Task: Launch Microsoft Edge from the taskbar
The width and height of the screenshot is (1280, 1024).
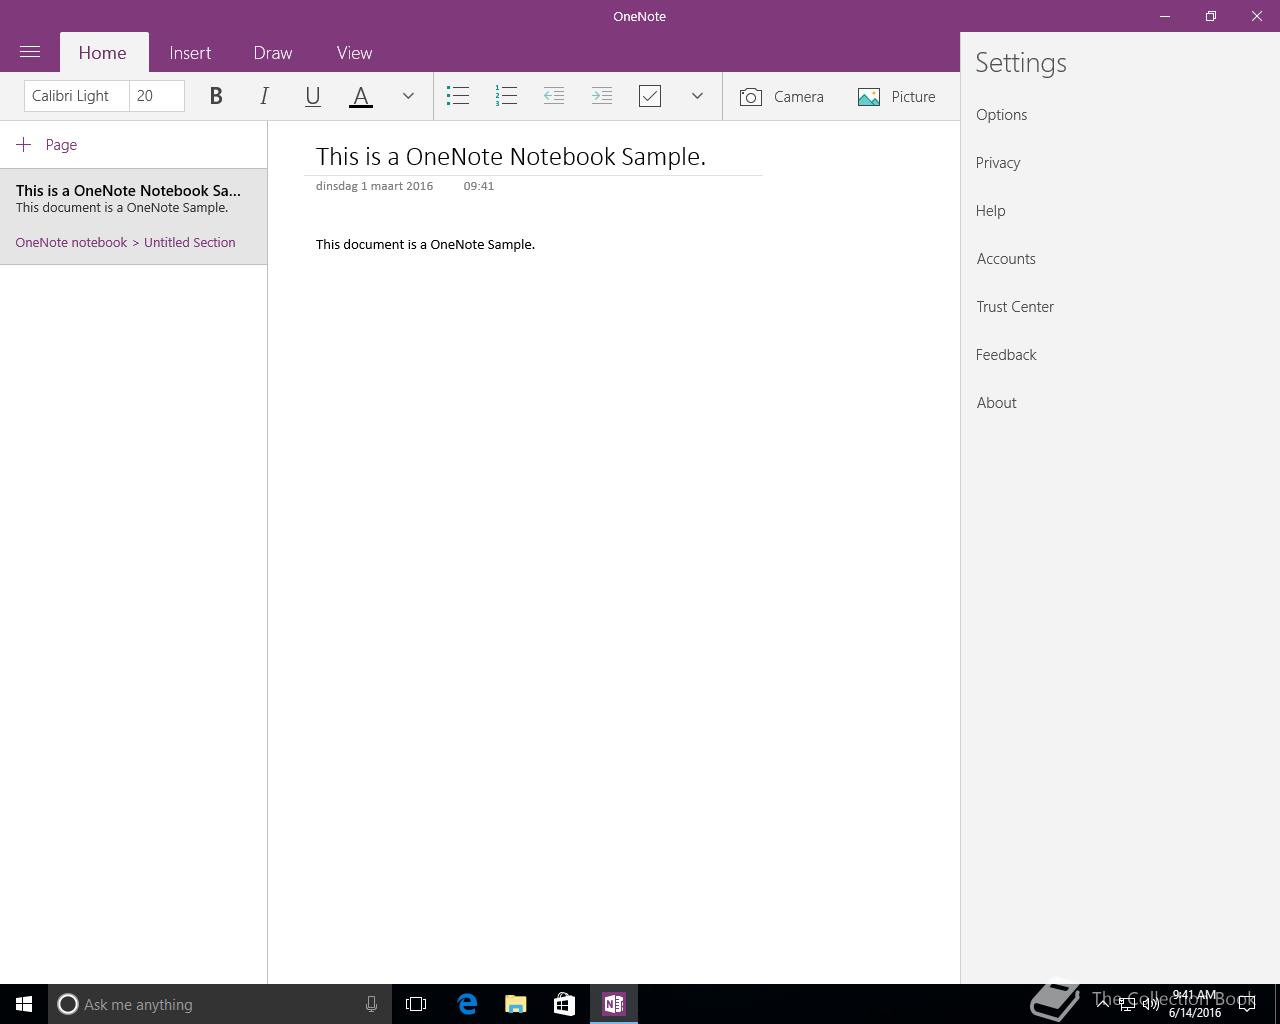Action: [467, 1004]
